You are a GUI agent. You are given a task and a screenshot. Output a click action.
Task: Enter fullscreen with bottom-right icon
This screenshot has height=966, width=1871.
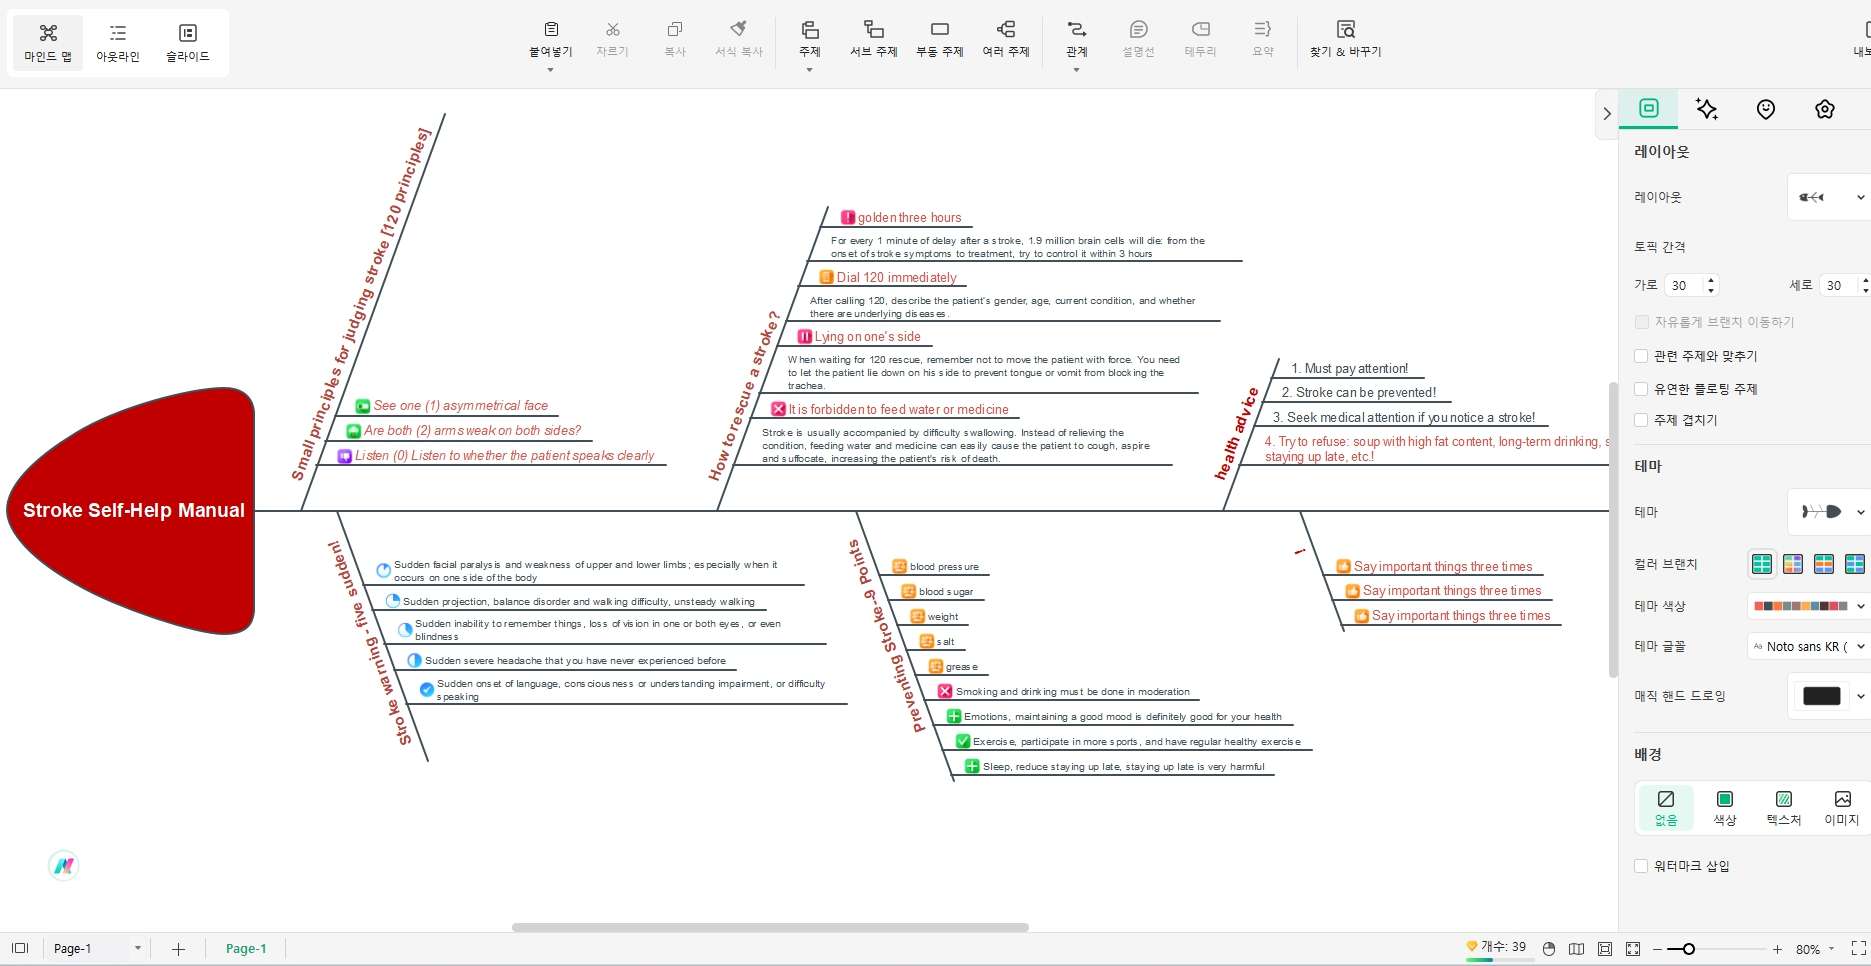1858,948
